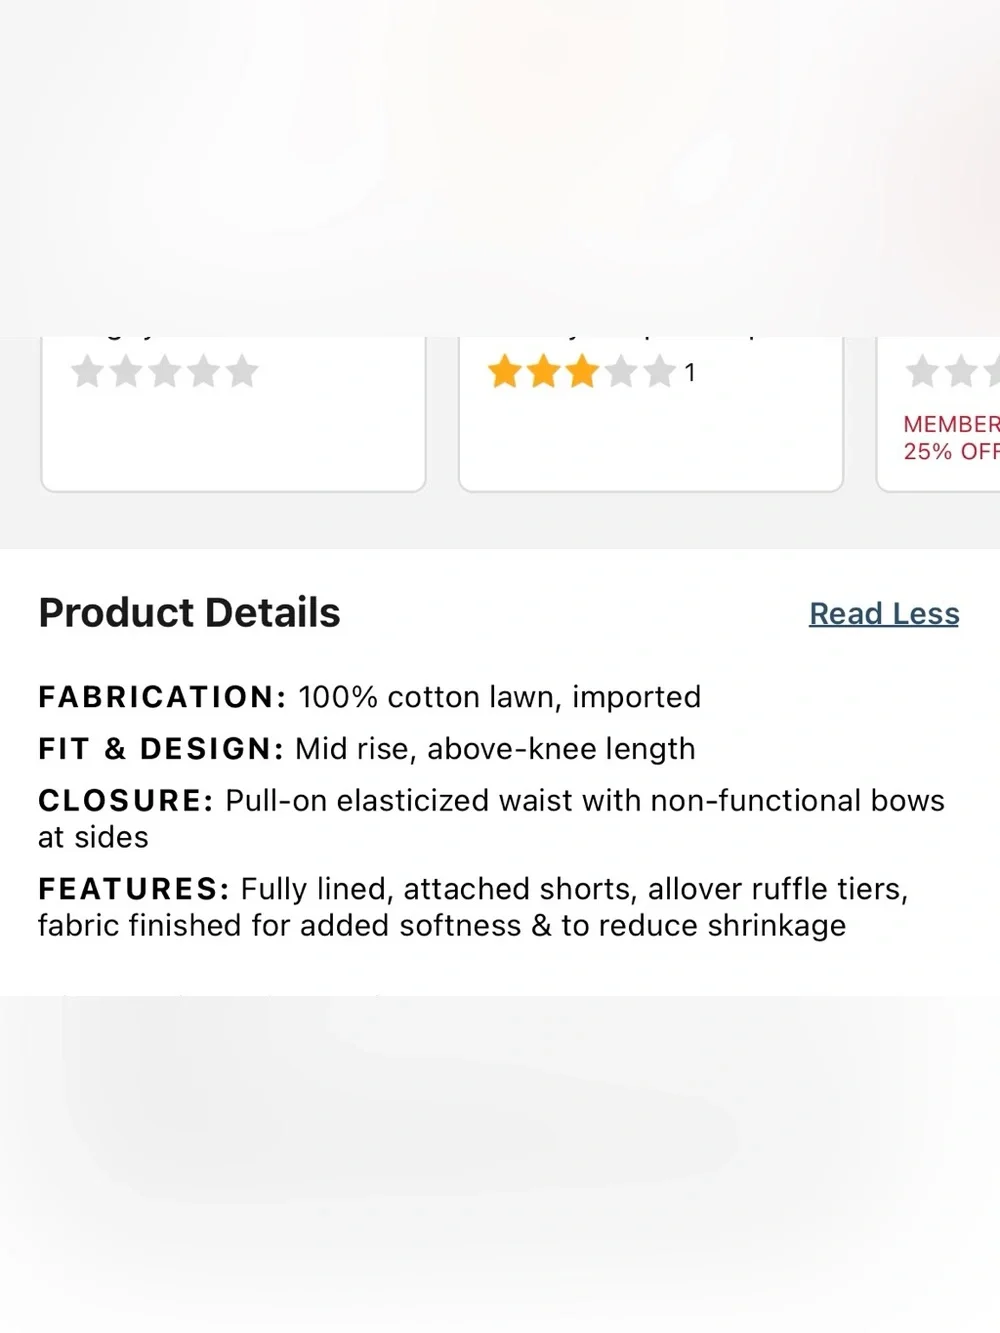This screenshot has height=1333, width=1000.
Task: Select the FIT & DESIGN mid rise line
Action: pos(366,749)
